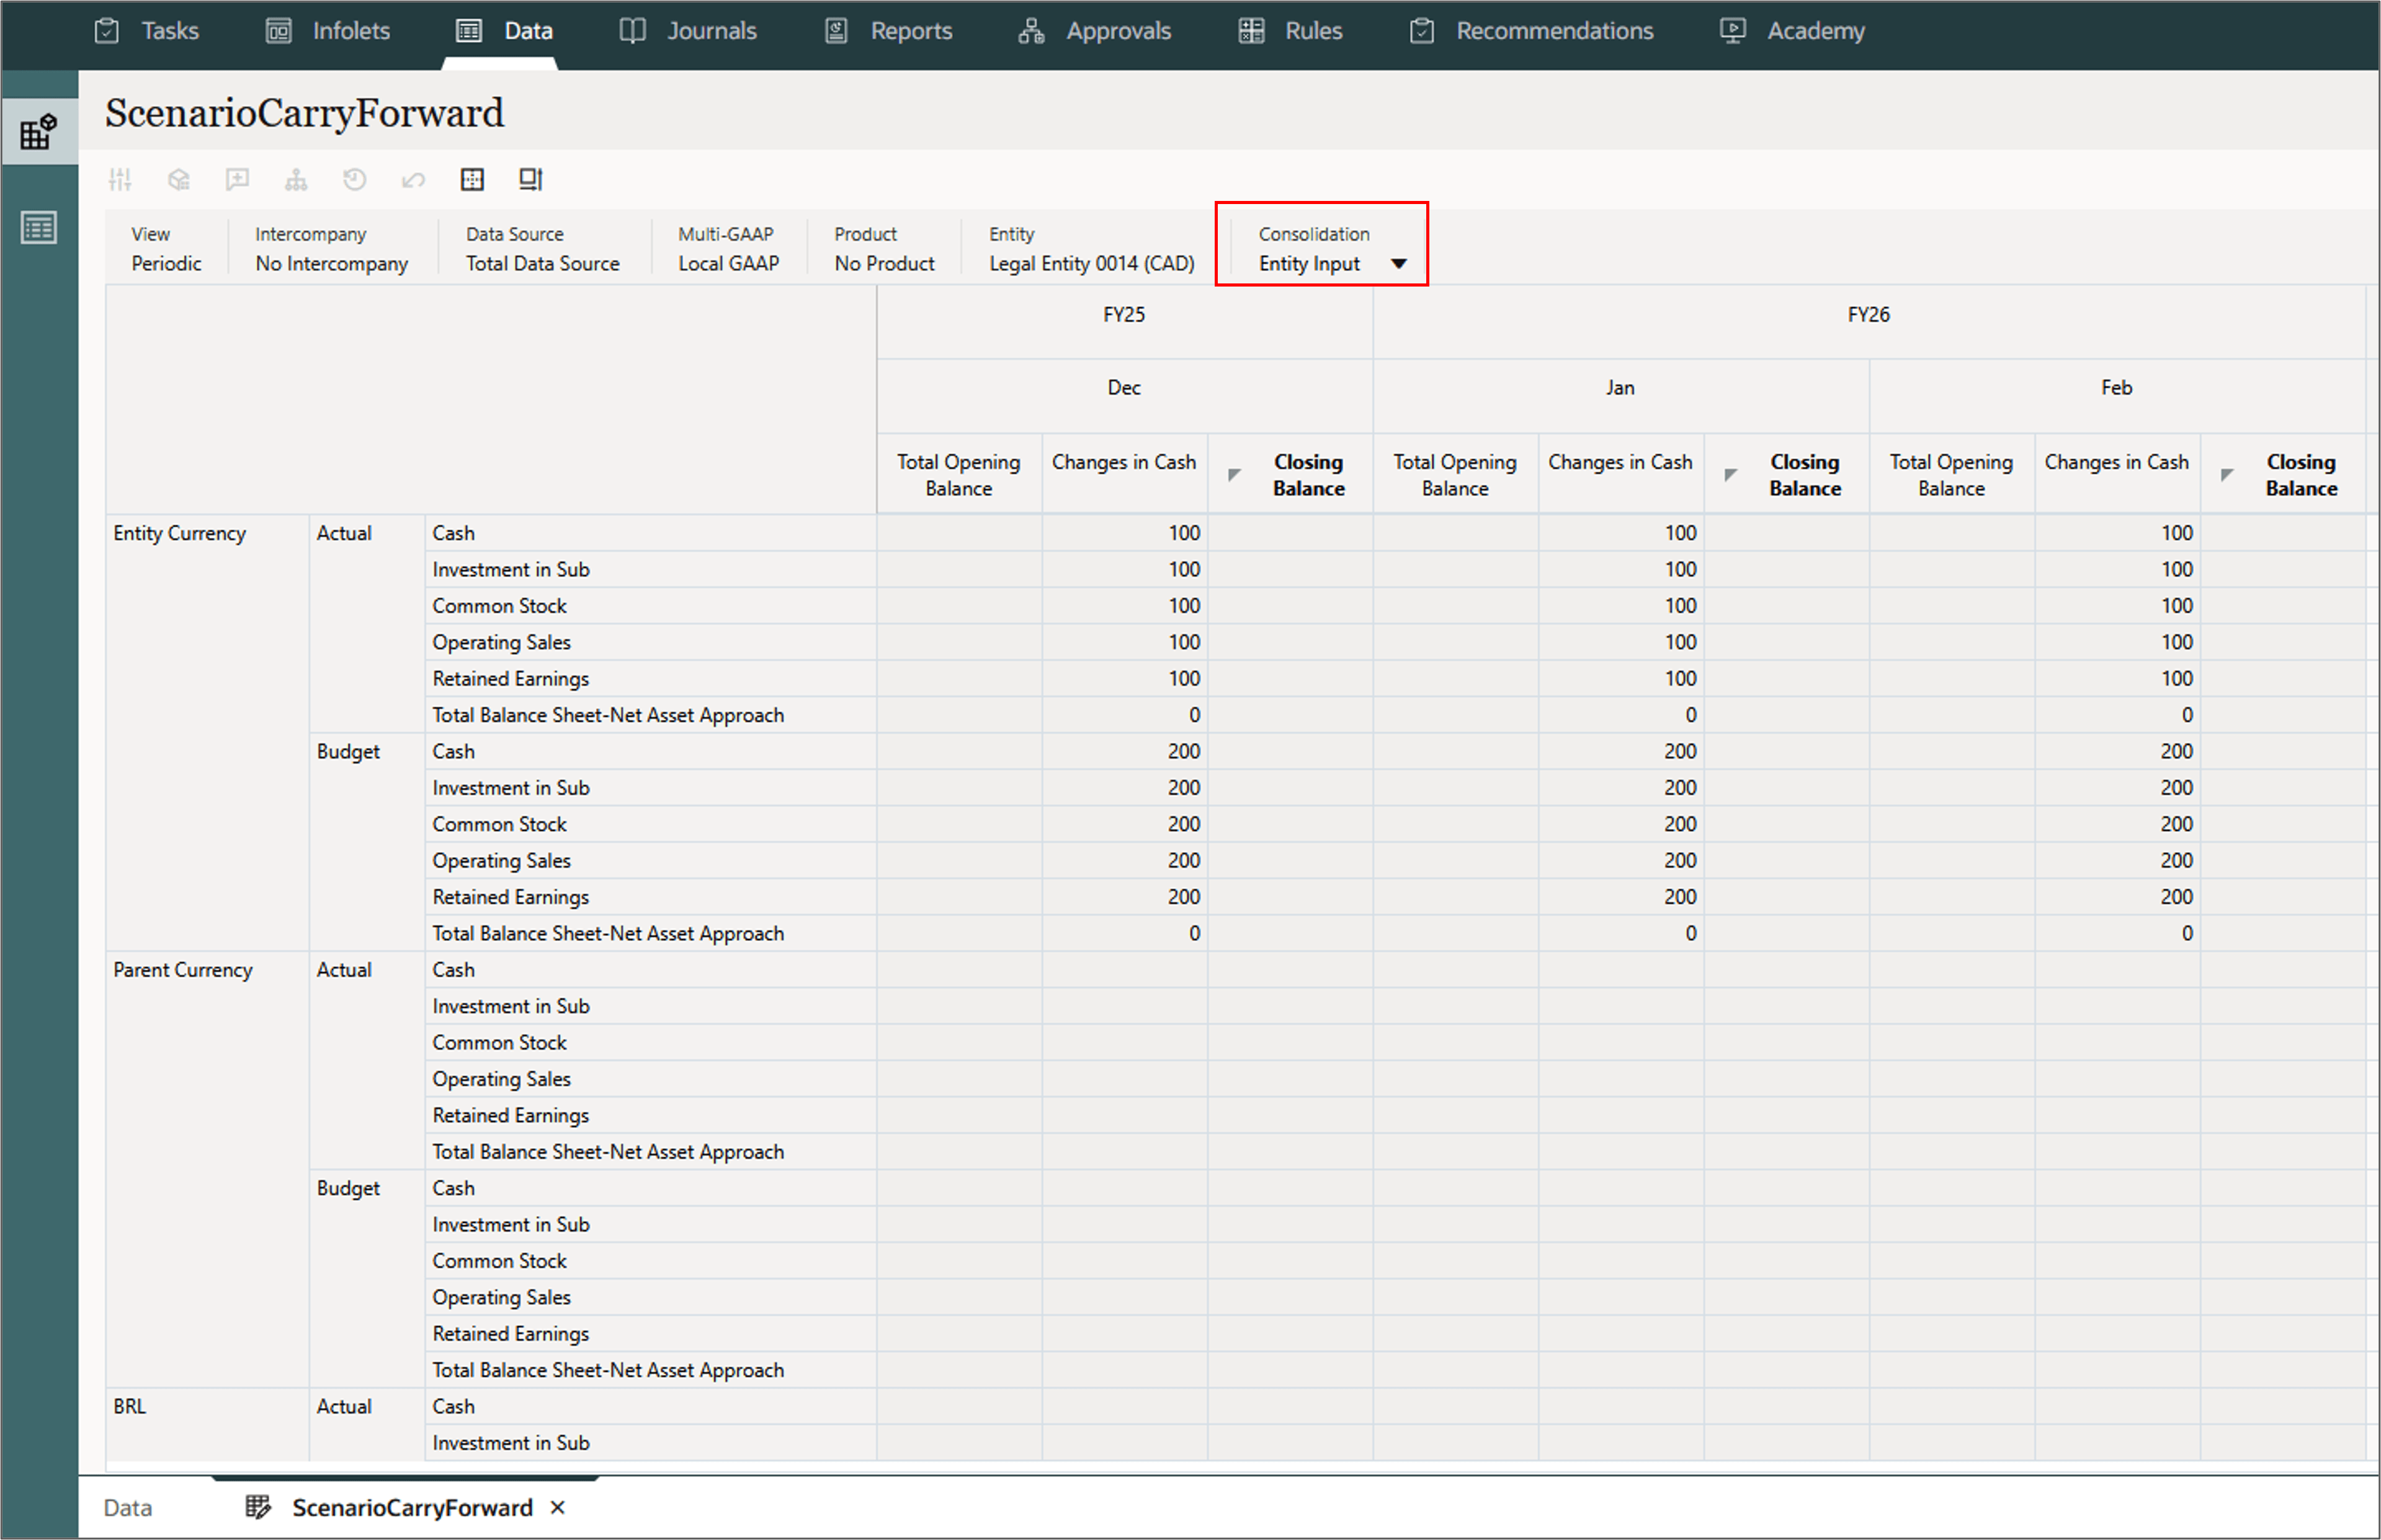Open the Consolidation Entity Input dropdown

pyautogui.click(x=1399, y=263)
